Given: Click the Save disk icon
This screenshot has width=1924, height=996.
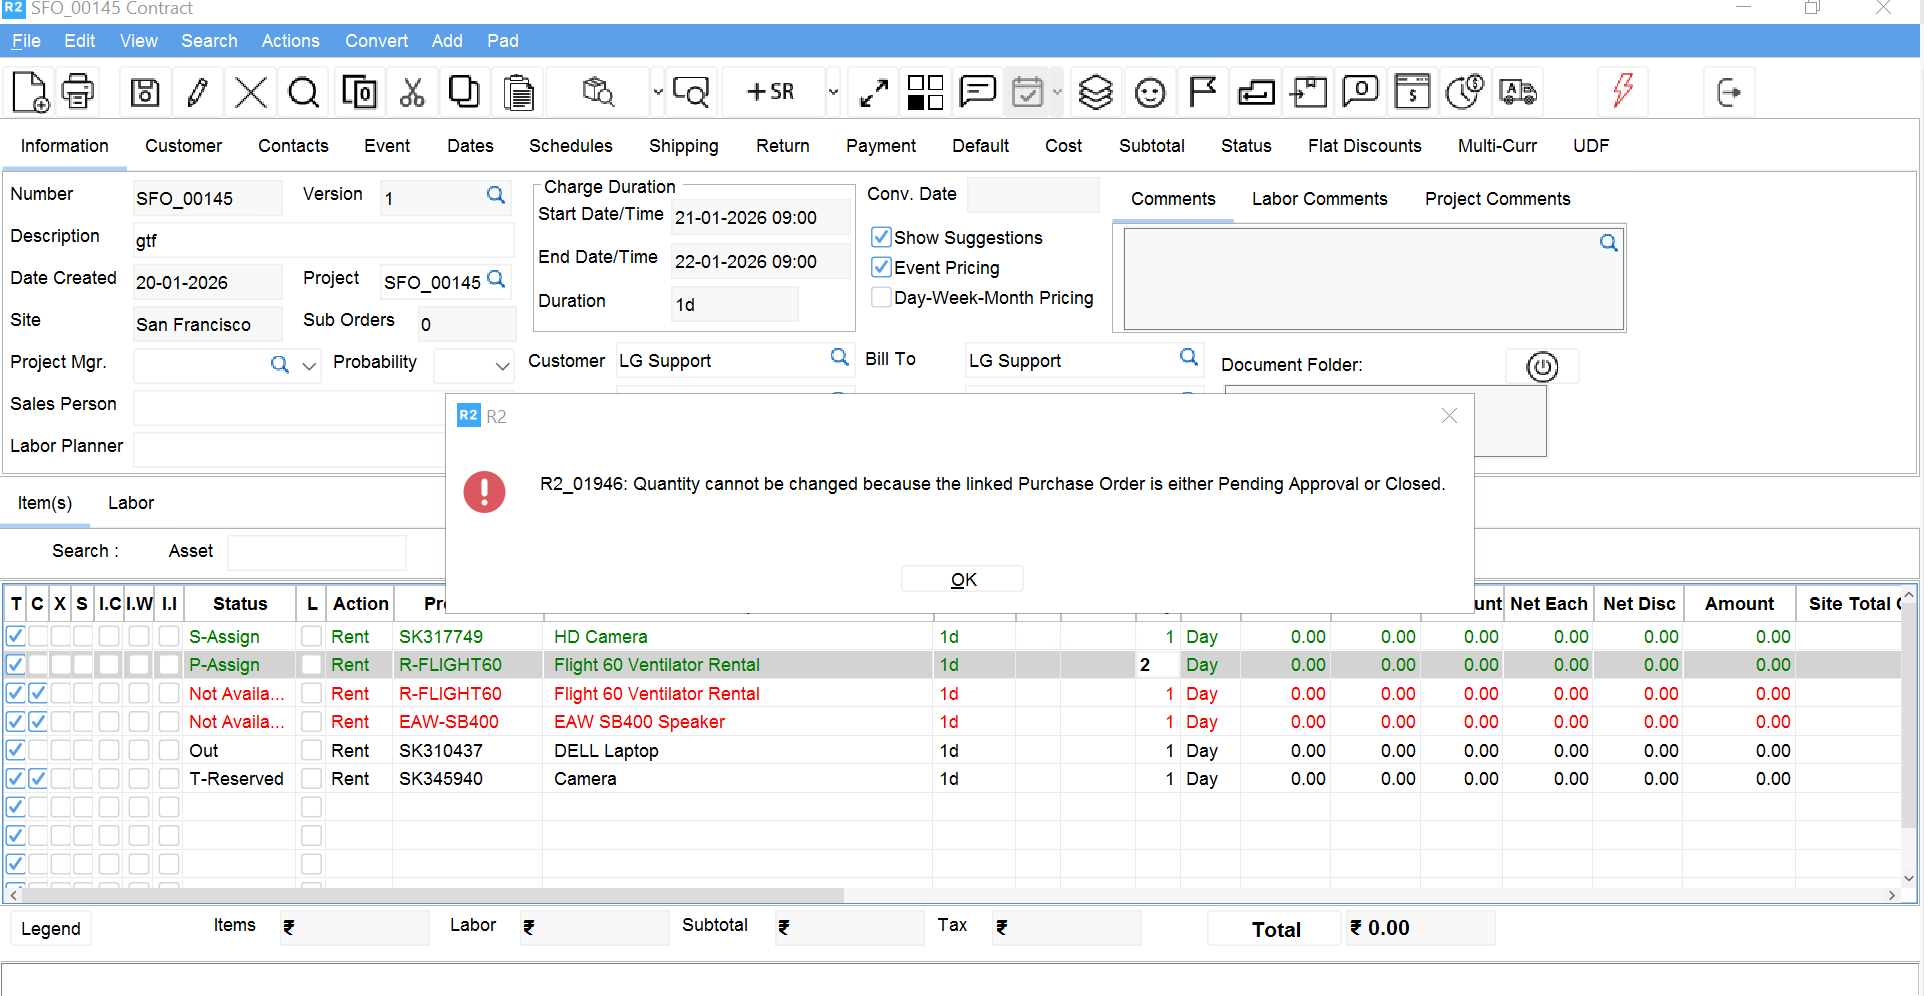Looking at the screenshot, I should pos(145,92).
